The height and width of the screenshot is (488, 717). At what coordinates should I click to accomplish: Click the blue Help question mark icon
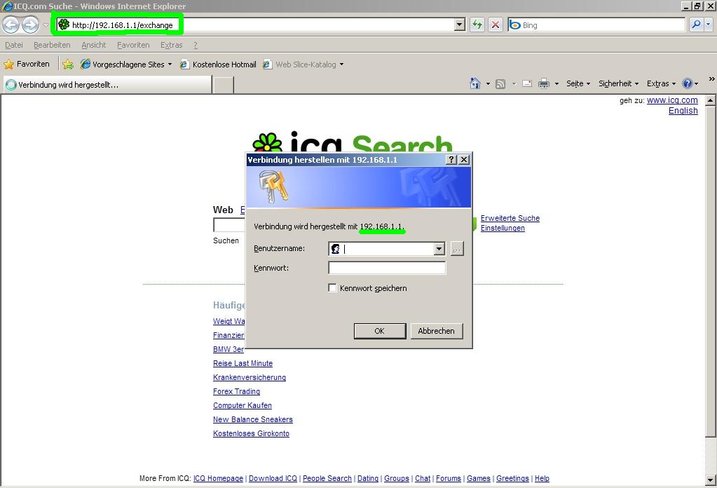click(x=687, y=84)
